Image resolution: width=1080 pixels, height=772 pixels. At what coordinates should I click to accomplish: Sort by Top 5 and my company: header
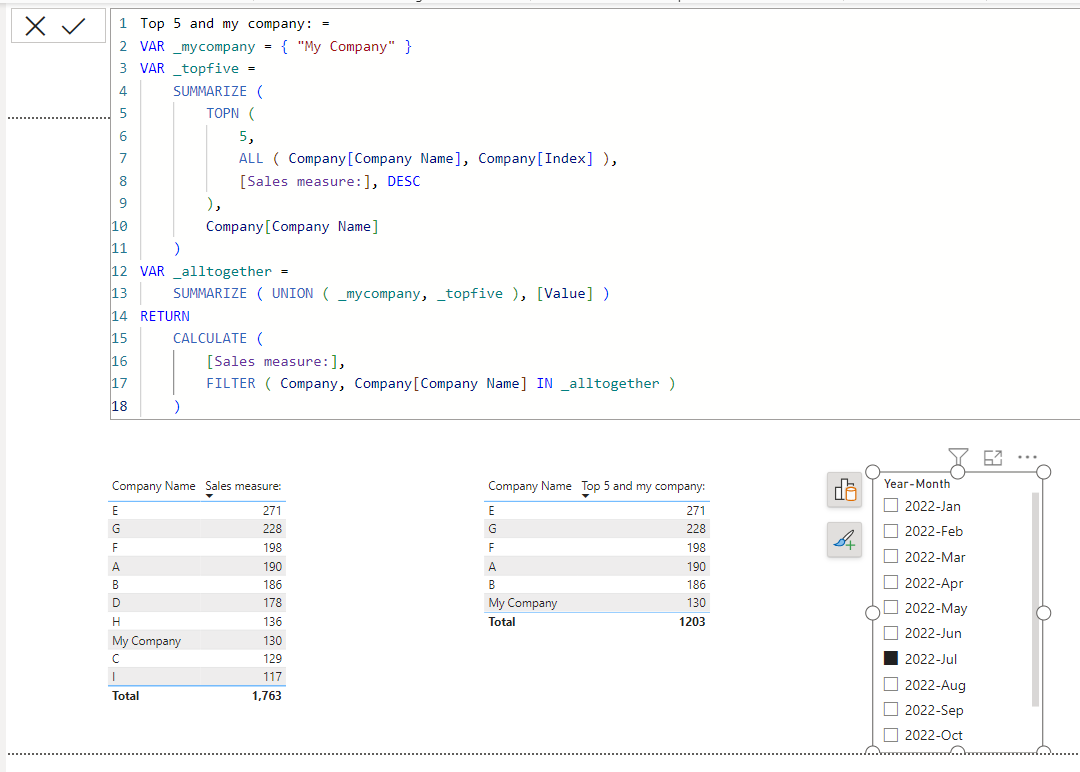click(643, 486)
